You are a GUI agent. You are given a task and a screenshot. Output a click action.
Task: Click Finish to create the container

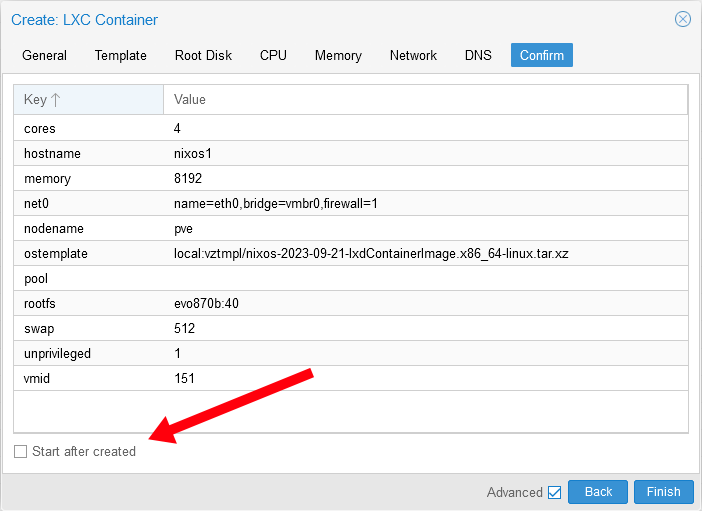click(663, 492)
